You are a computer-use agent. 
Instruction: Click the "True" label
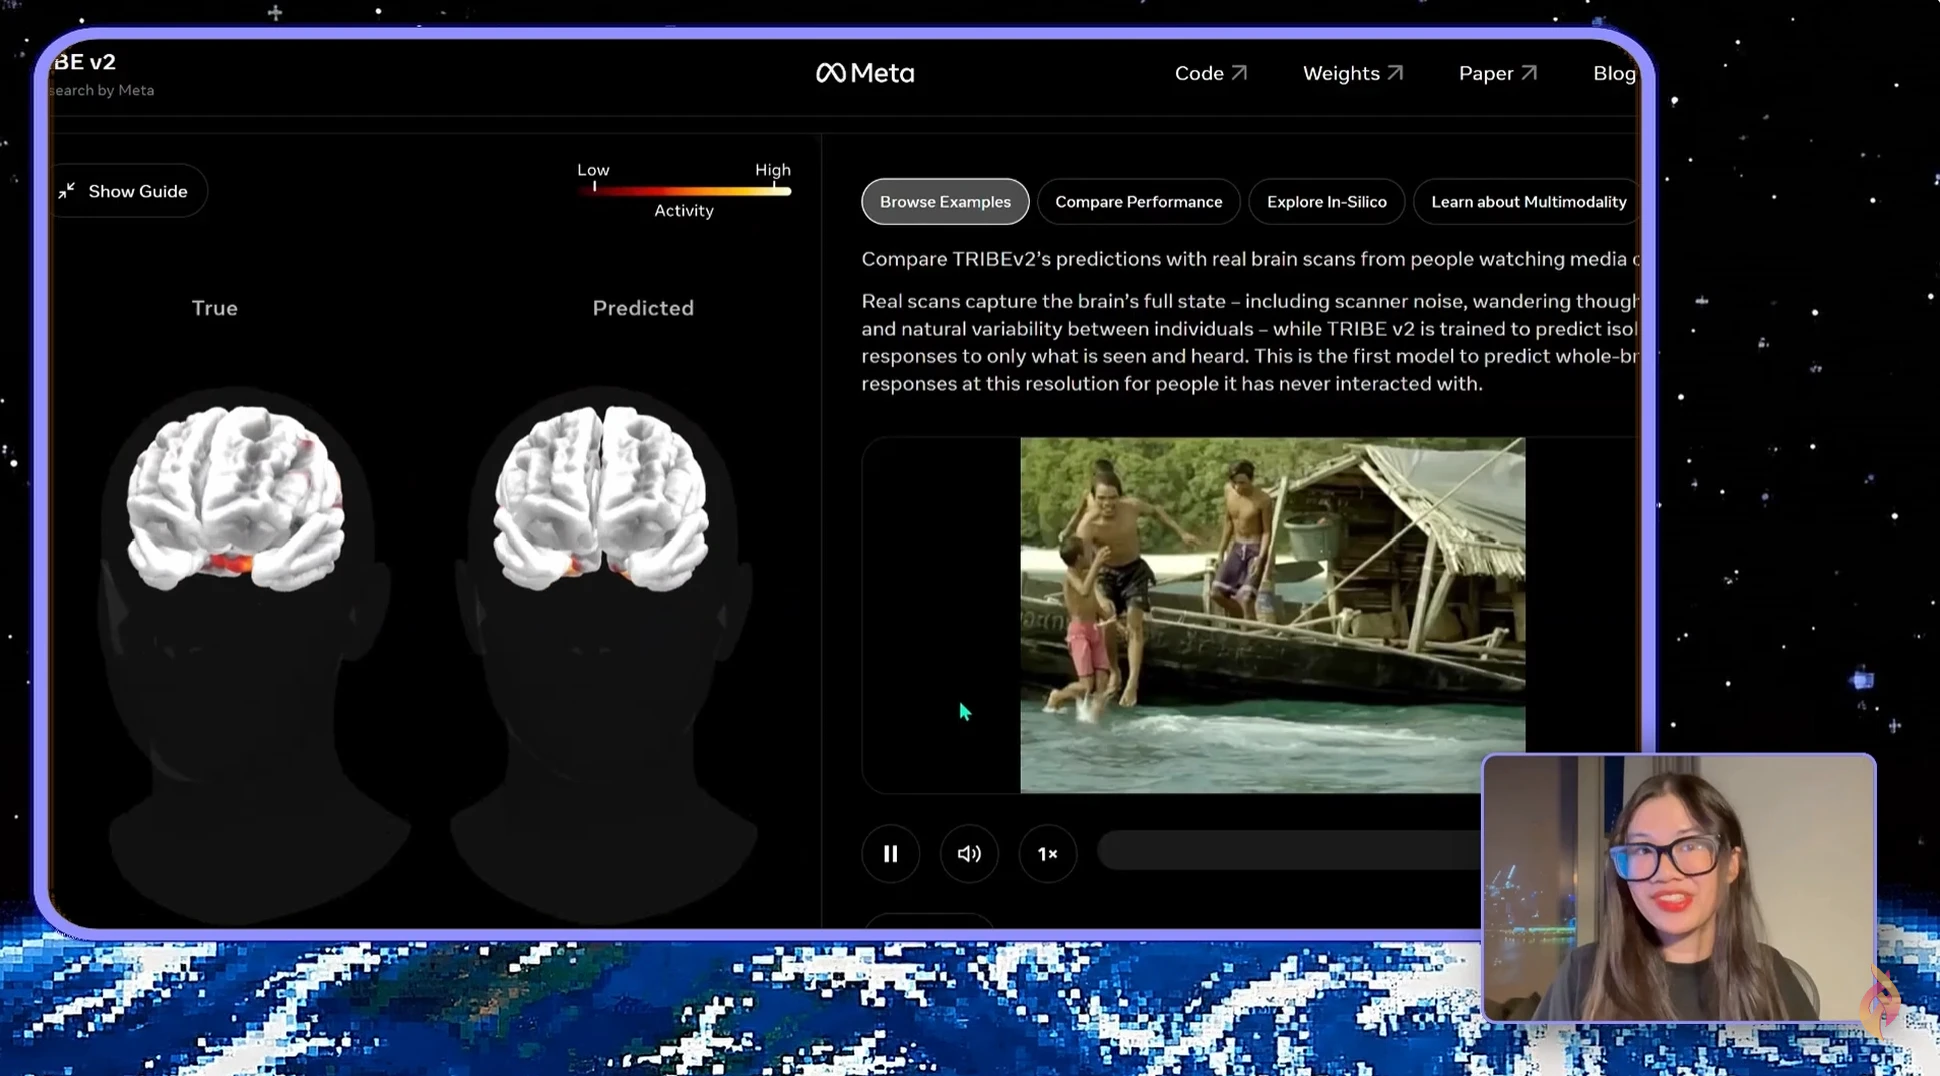[215, 308]
